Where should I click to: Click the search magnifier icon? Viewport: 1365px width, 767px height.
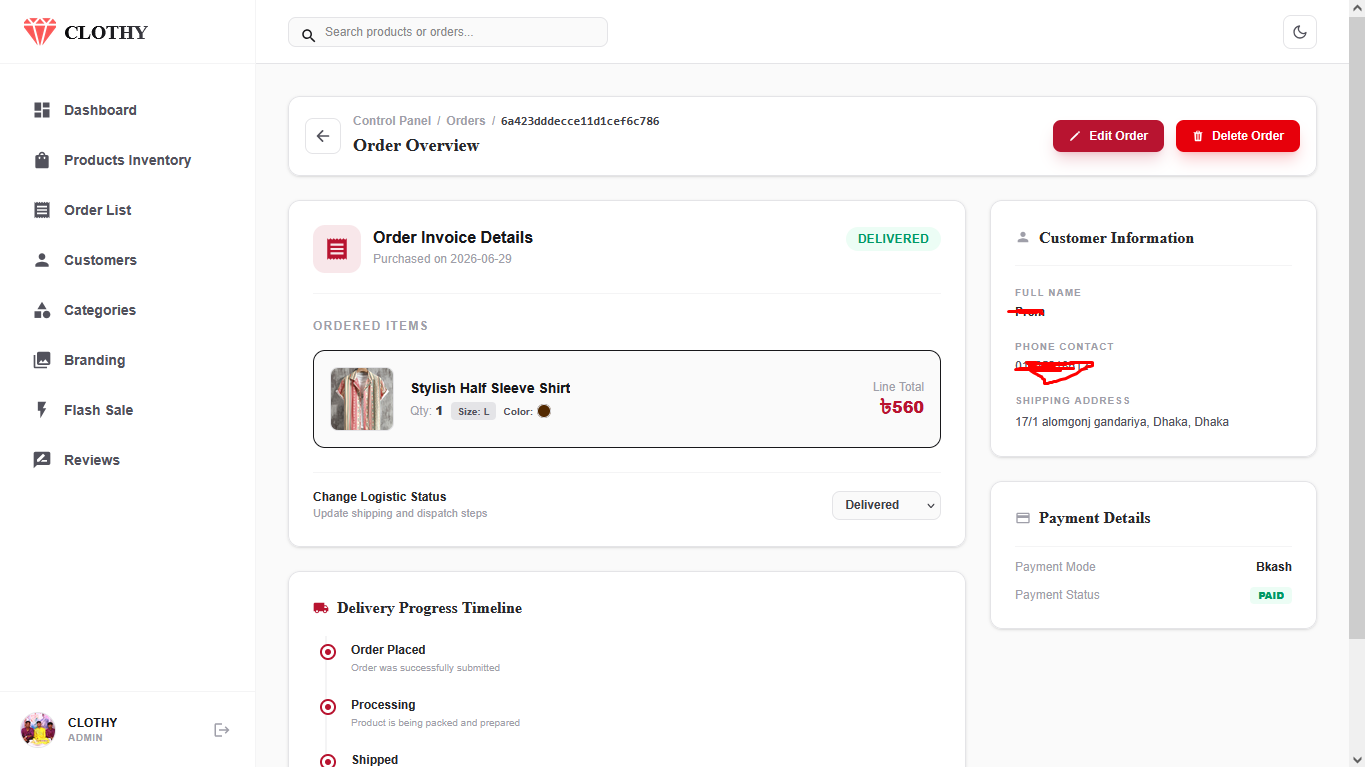(309, 34)
